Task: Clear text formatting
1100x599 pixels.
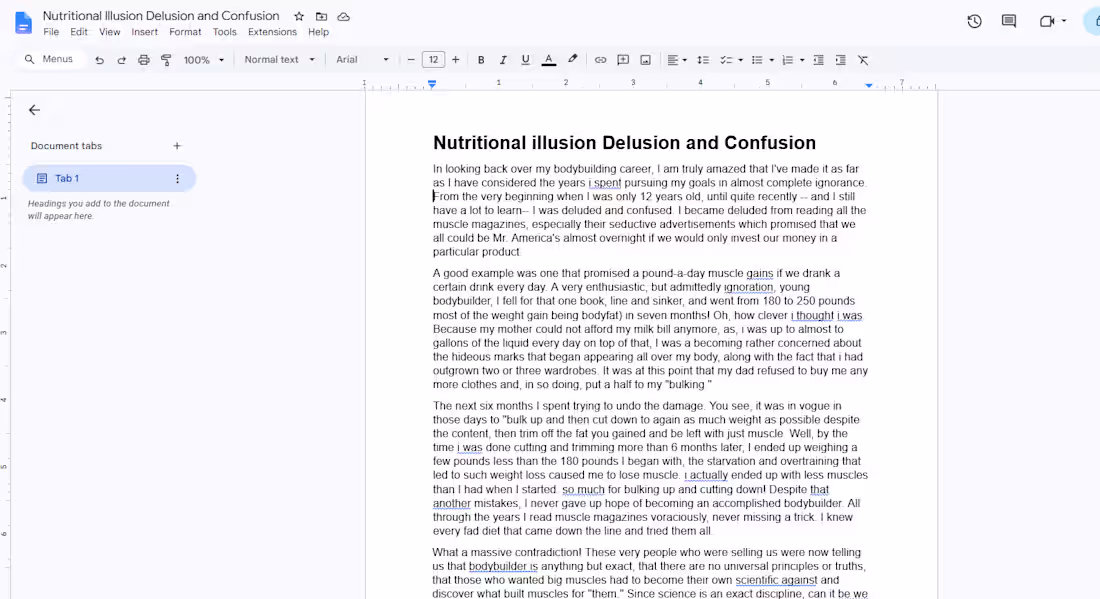Action: click(864, 60)
